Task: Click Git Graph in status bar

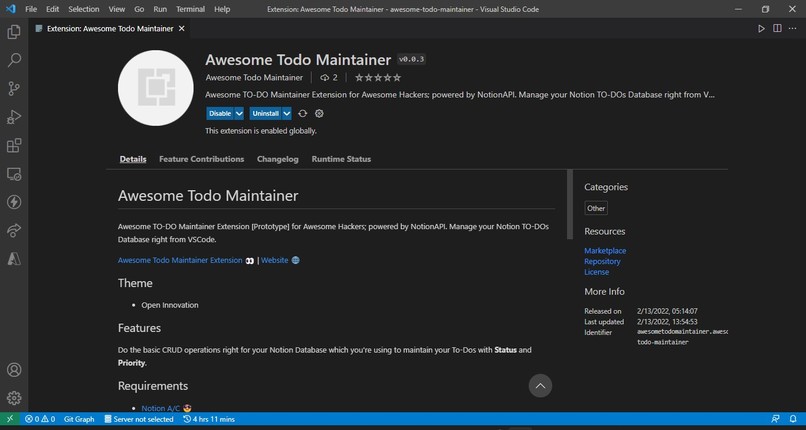Action: 79,419
